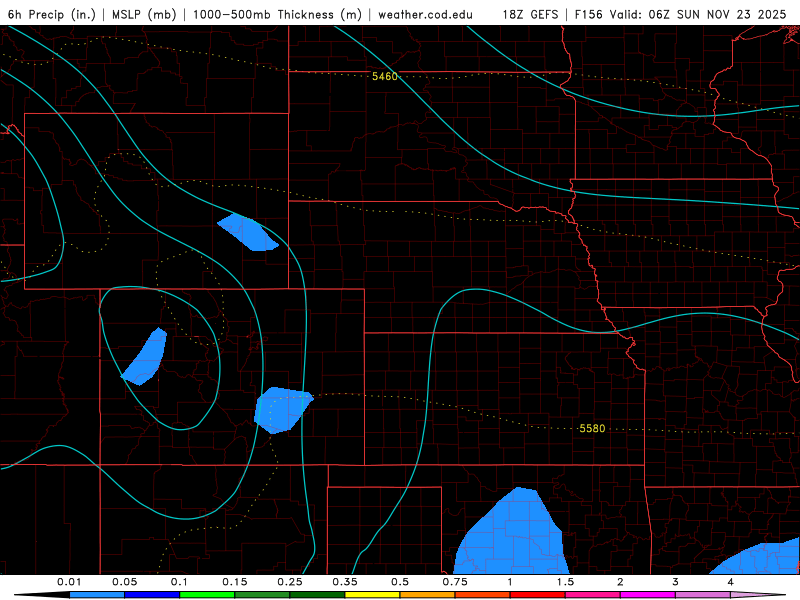The height and width of the screenshot is (600, 800).
Task: Click the 'MSLP (mb)' header label
Action: [144, 14]
